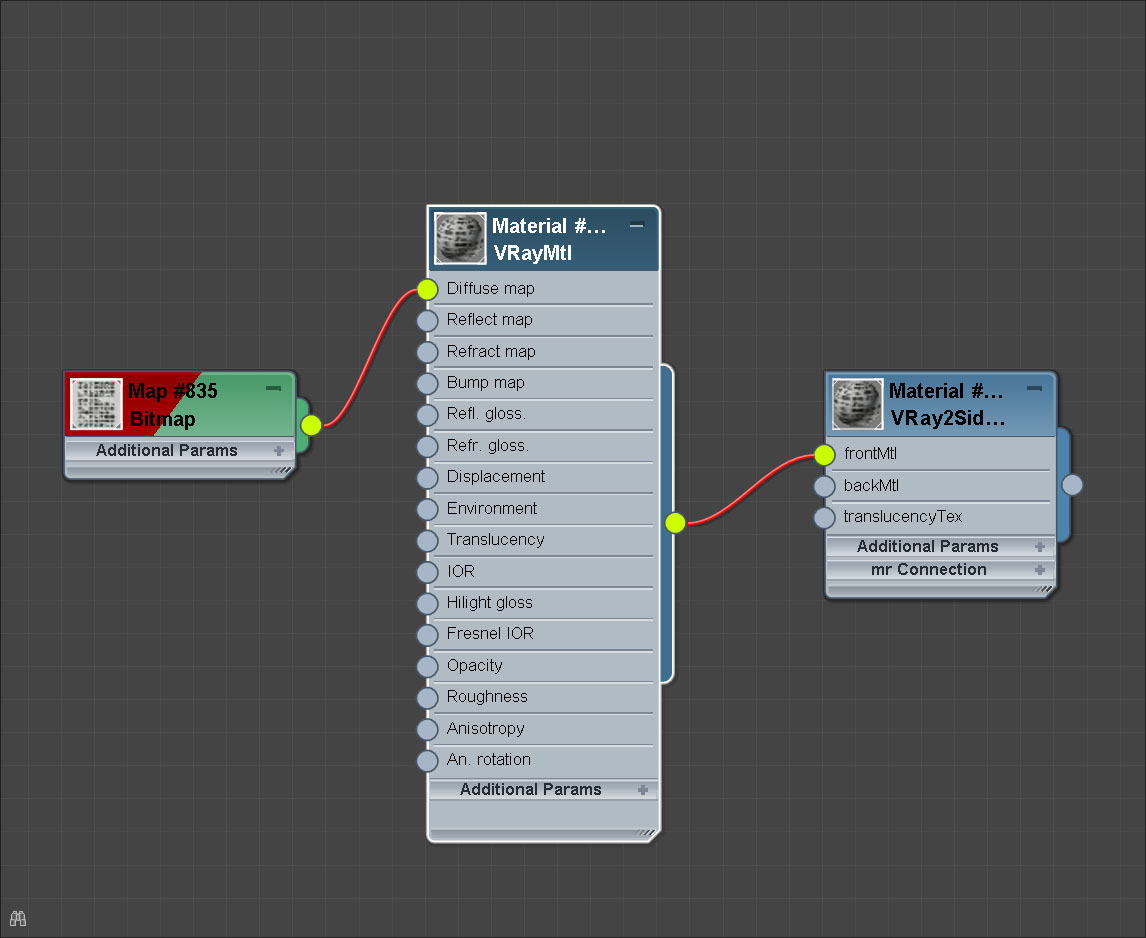
Task: Expand the mr Connection rollout
Action: (1040, 570)
